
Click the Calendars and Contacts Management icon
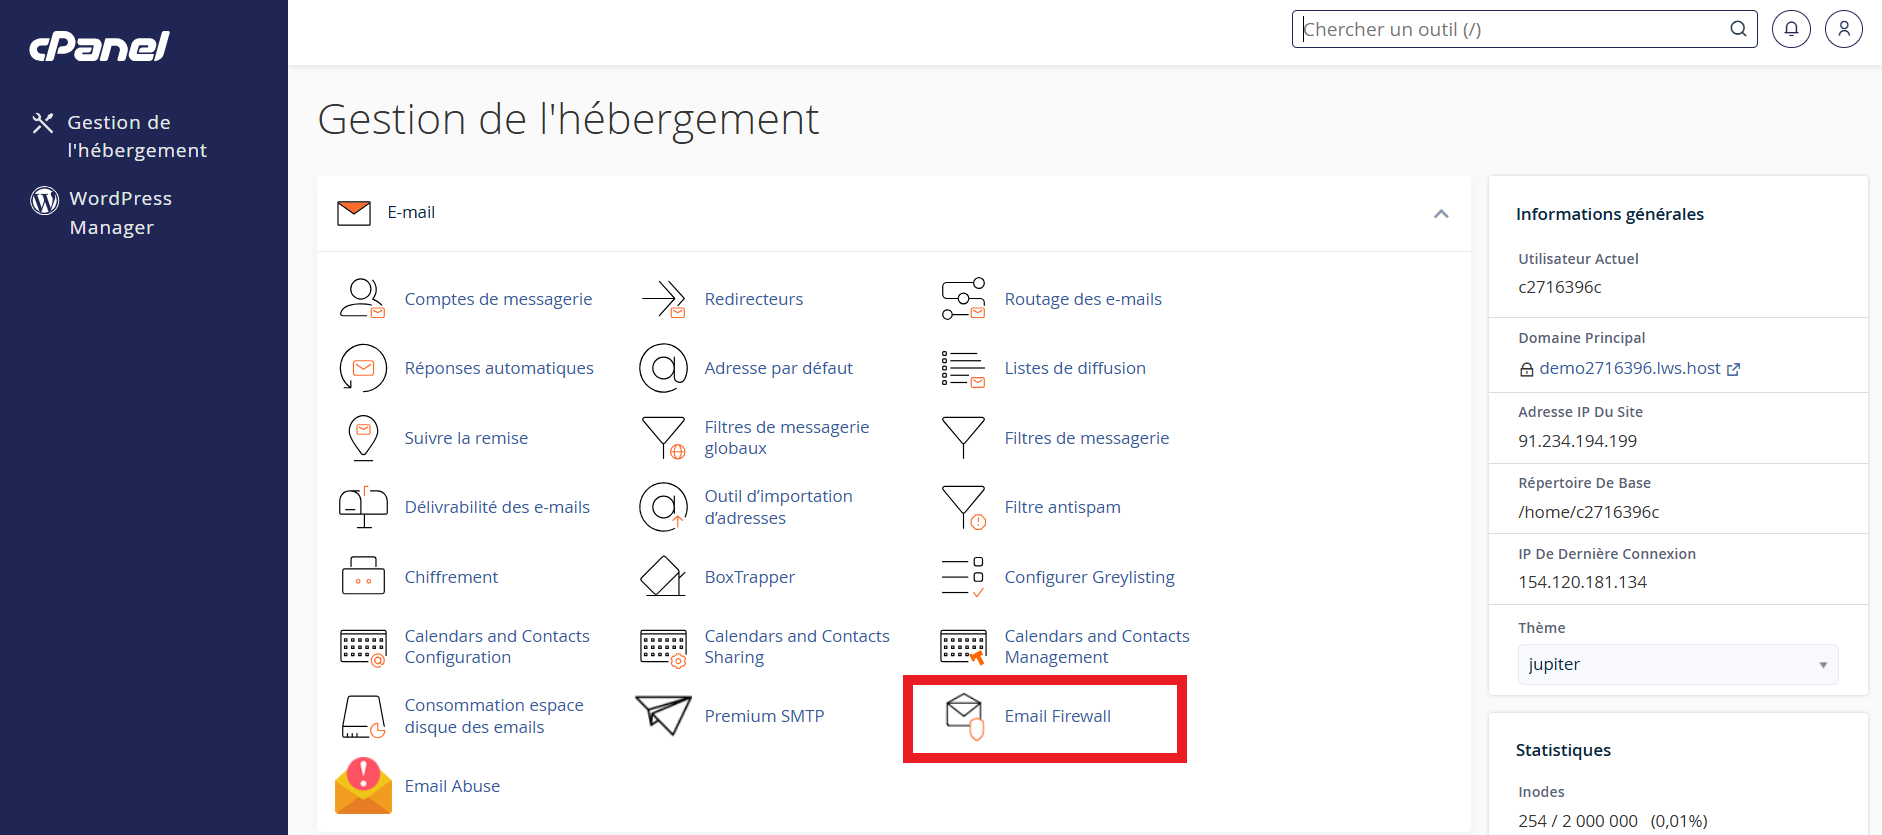(963, 647)
